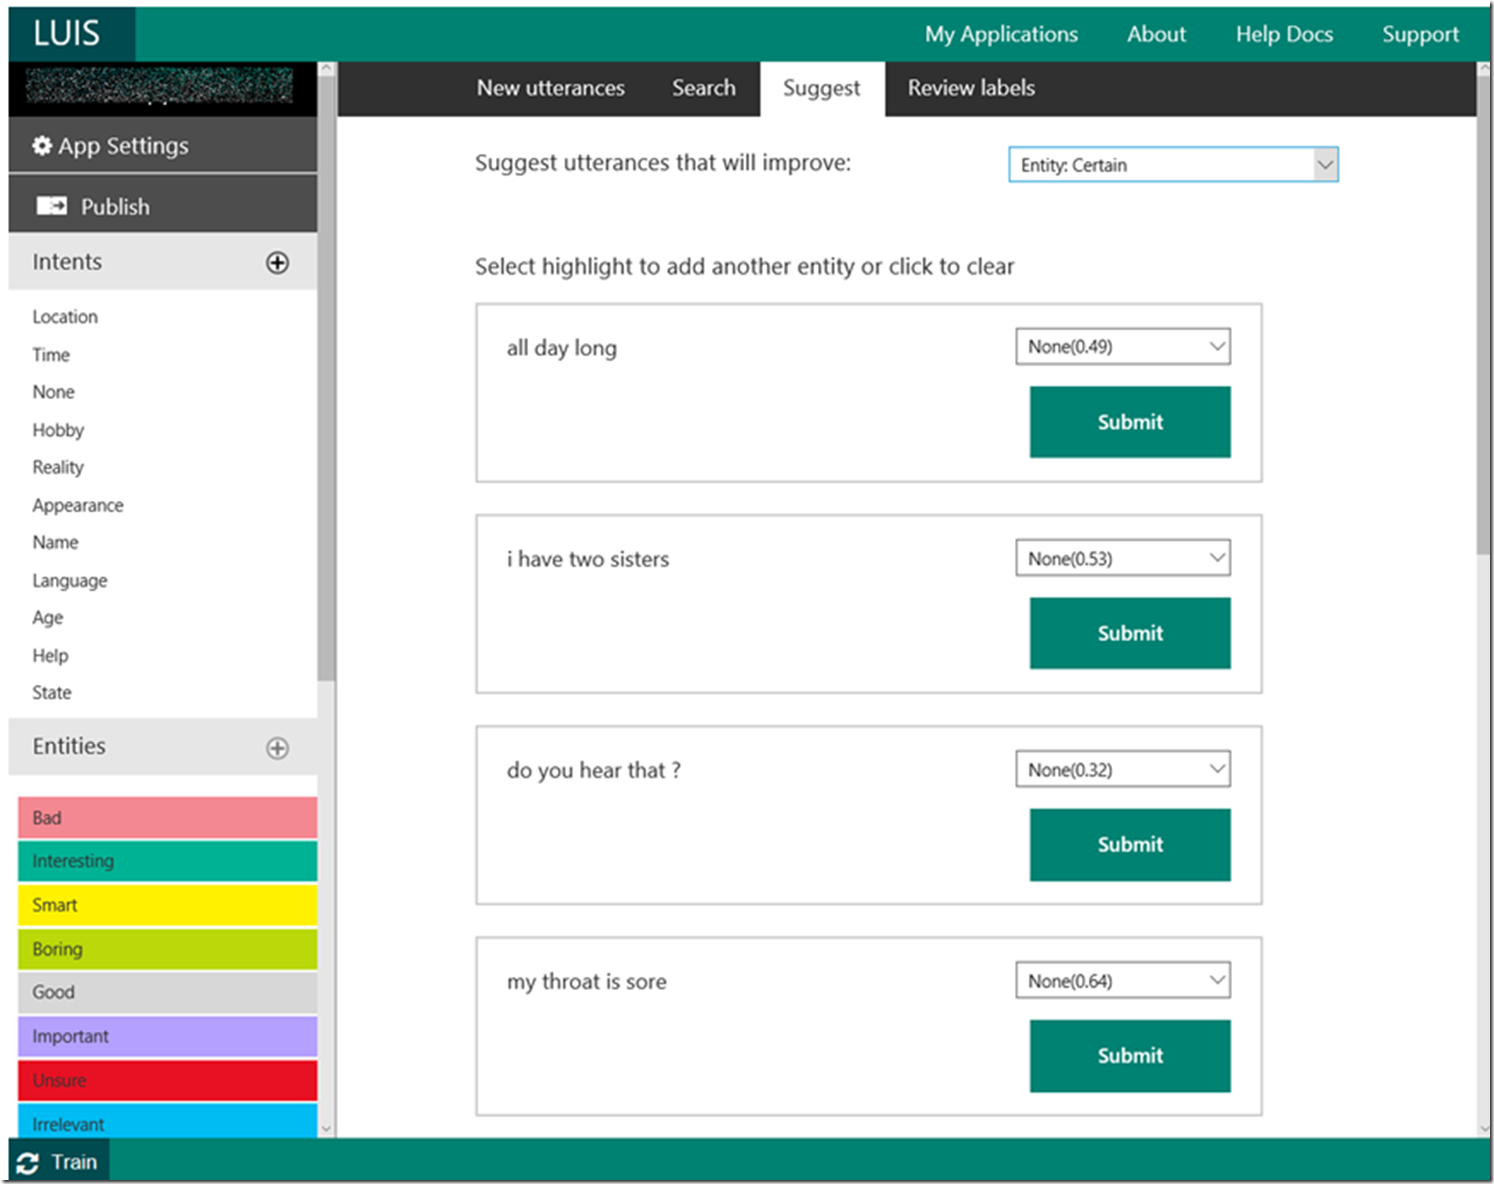Click the Entities section header
The image size is (1494, 1184).
(163, 747)
